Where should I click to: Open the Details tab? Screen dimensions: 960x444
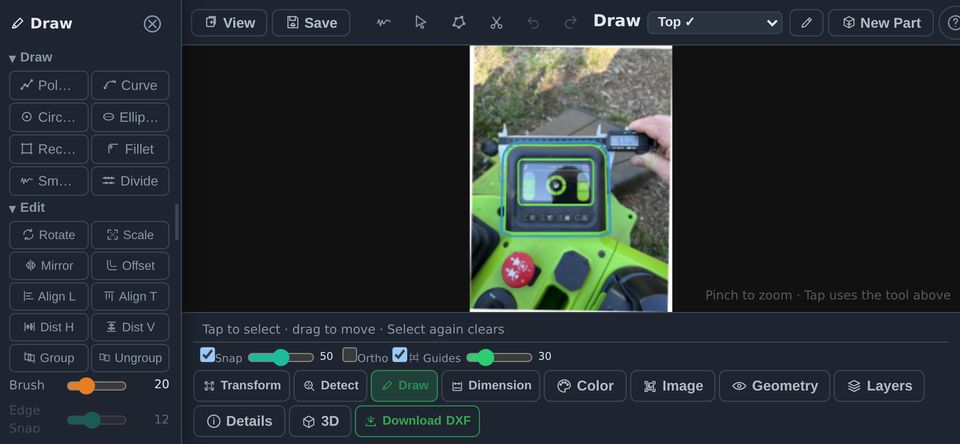click(x=239, y=421)
